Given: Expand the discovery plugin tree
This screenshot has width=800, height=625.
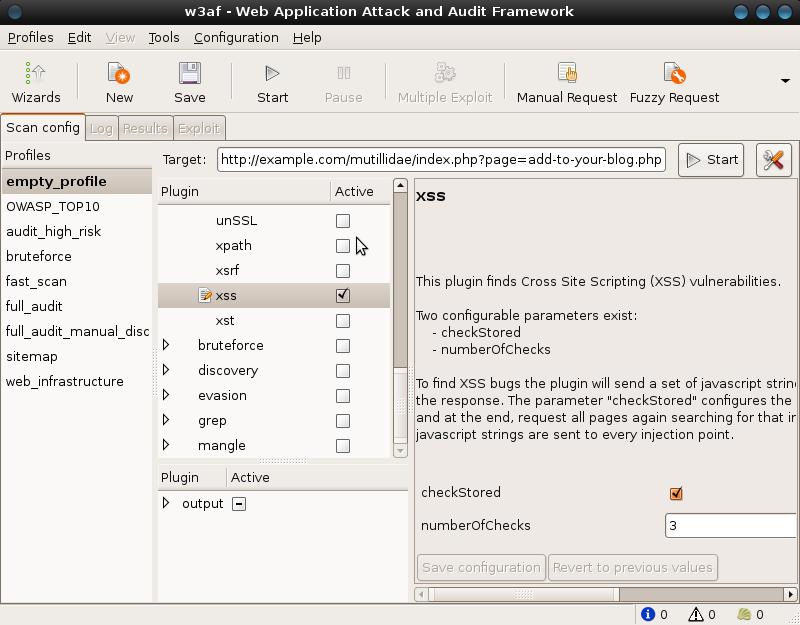Looking at the screenshot, I should (x=166, y=370).
